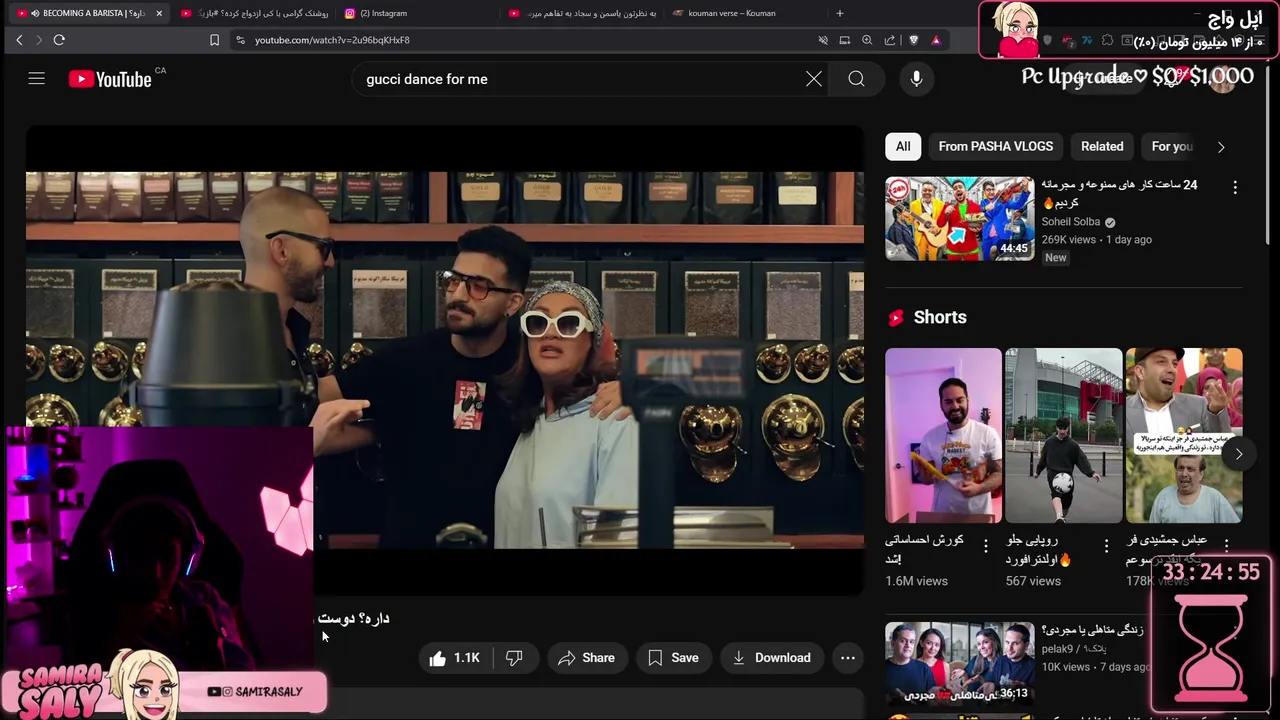Open options for Soheil Solba video
The image size is (1280, 720).
(1235, 188)
